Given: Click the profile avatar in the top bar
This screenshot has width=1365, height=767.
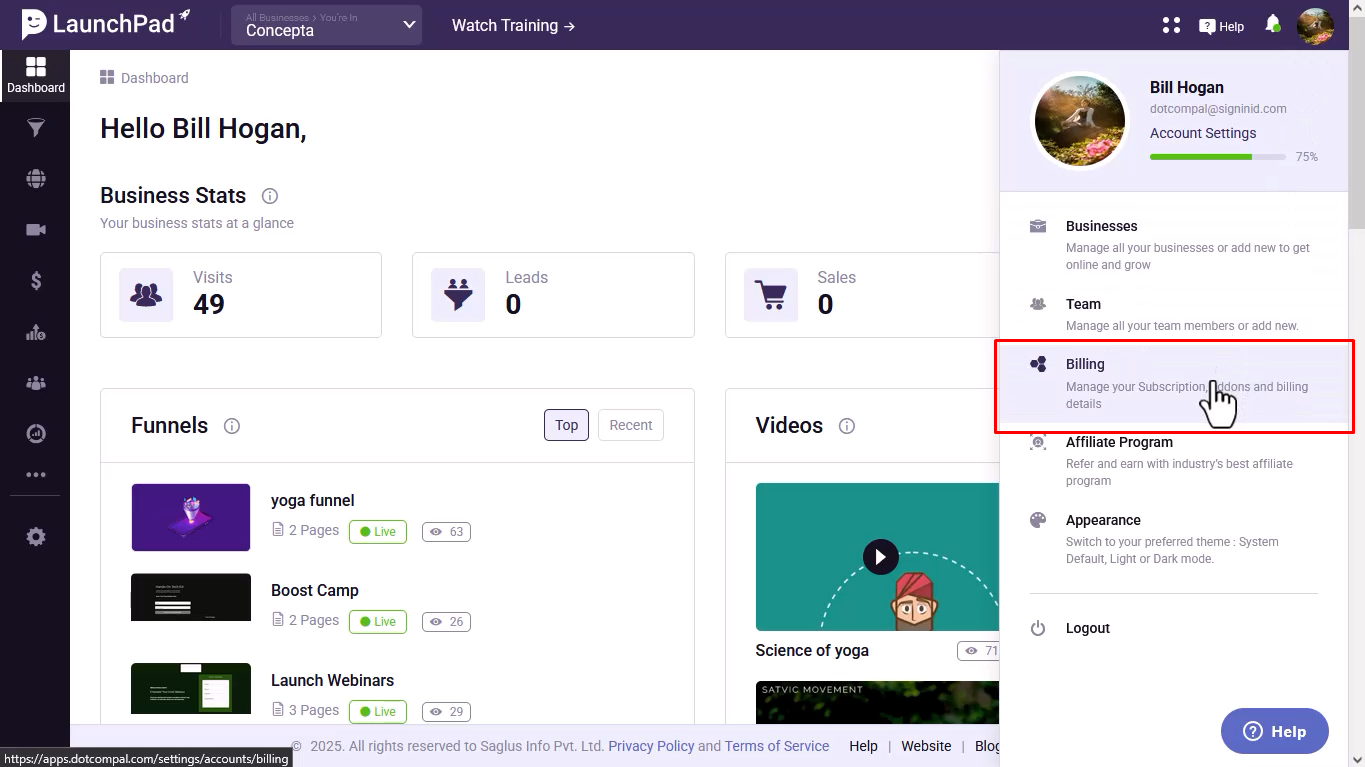Looking at the screenshot, I should tap(1315, 25).
